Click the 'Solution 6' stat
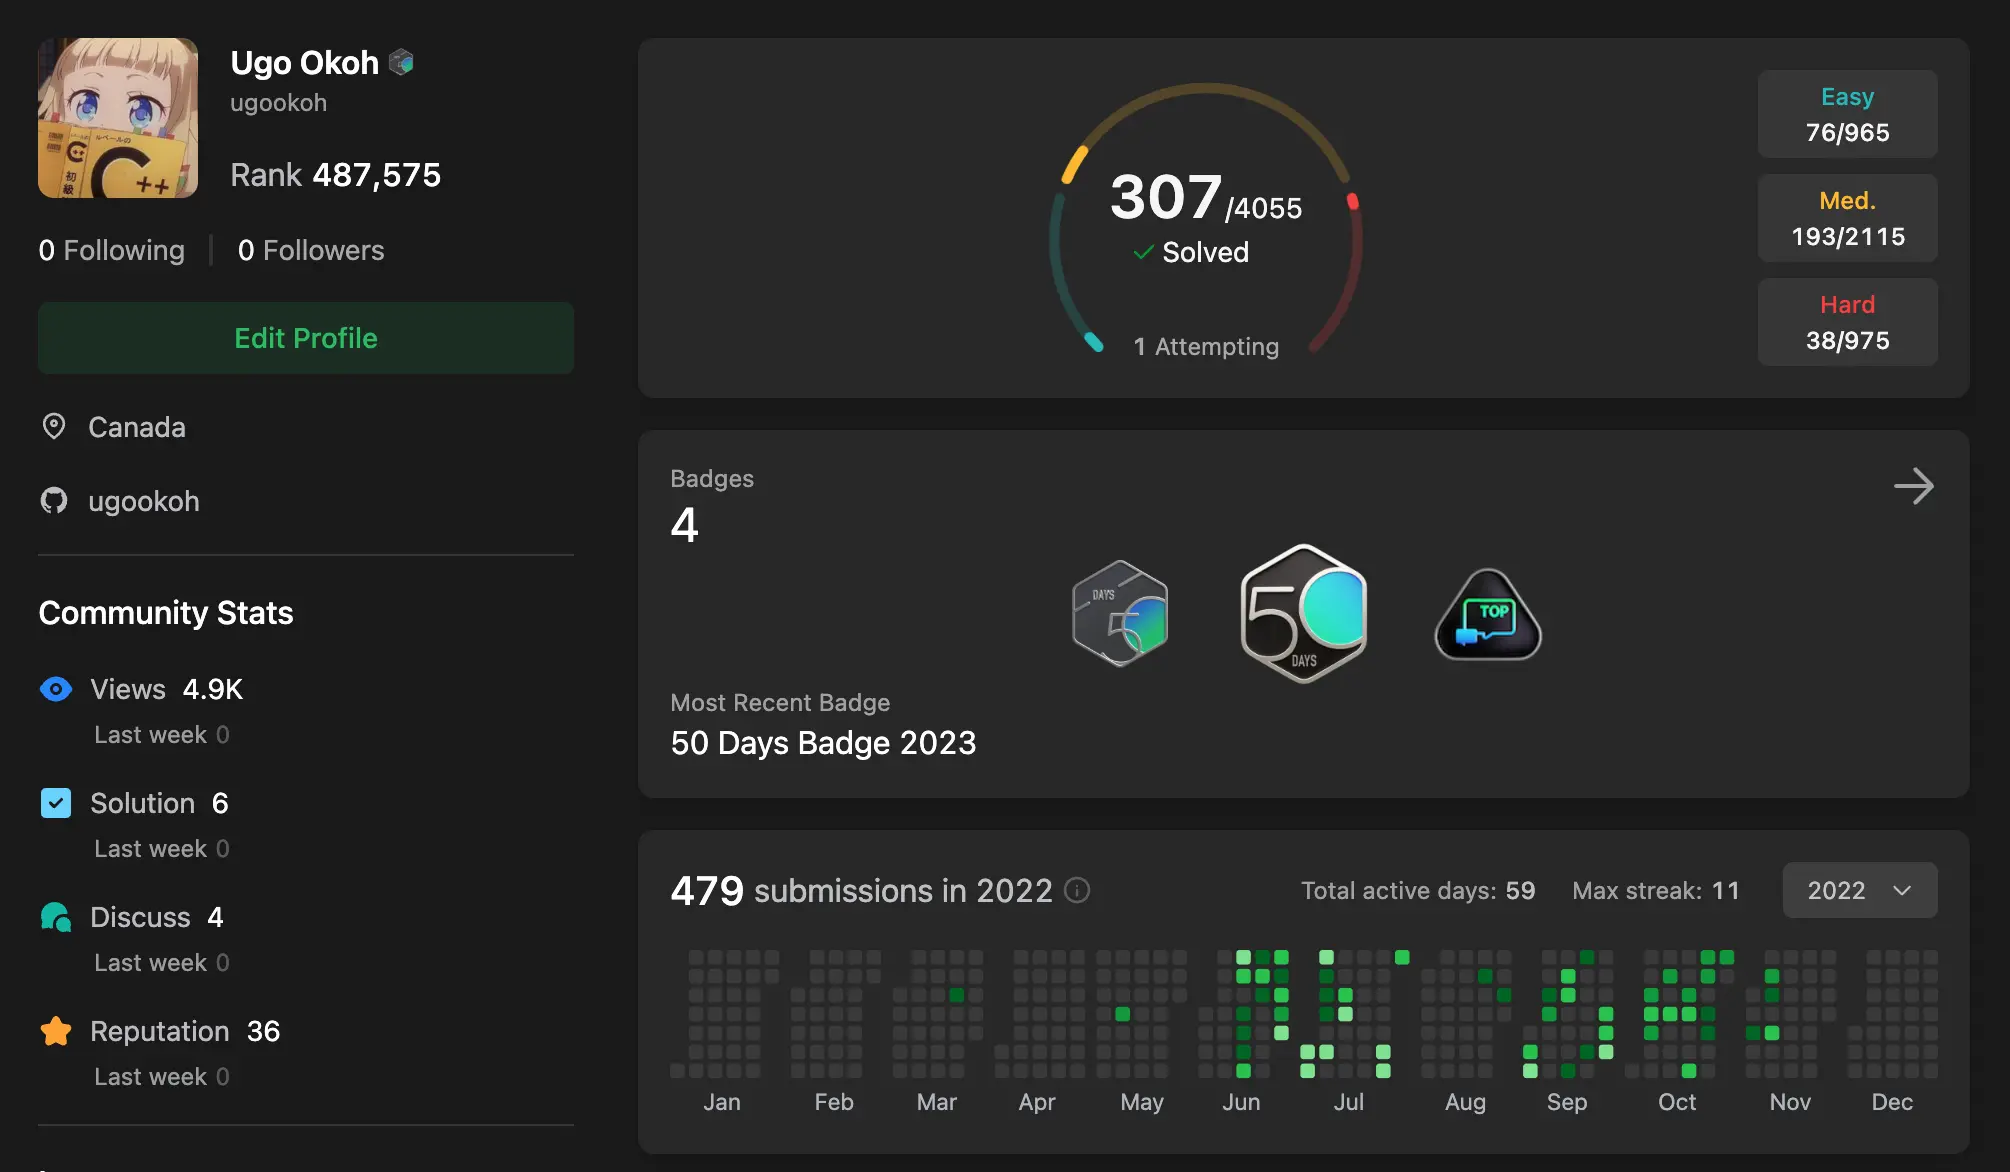The height and width of the screenshot is (1172, 2010). [x=159, y=803]
